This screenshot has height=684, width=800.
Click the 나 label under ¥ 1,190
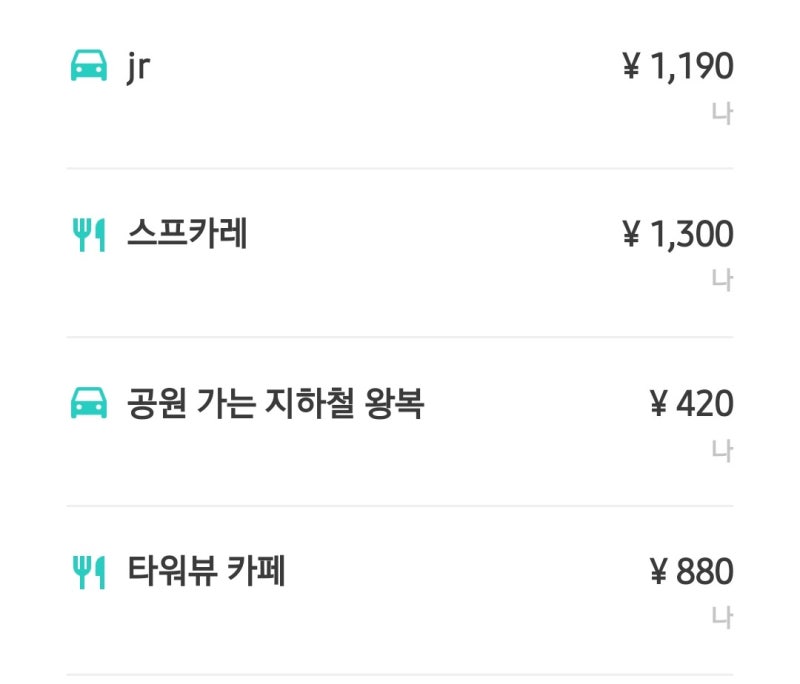click(x=722, y=113)
